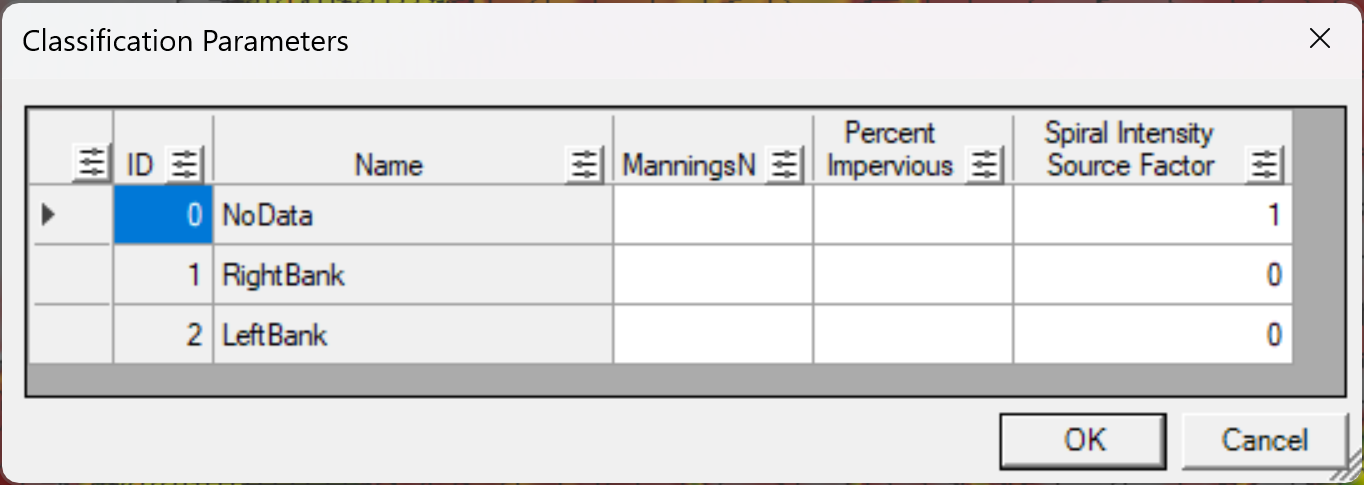
Task: Edit the ManningsN cell for RightBank
Action: [x=713, y=275]
